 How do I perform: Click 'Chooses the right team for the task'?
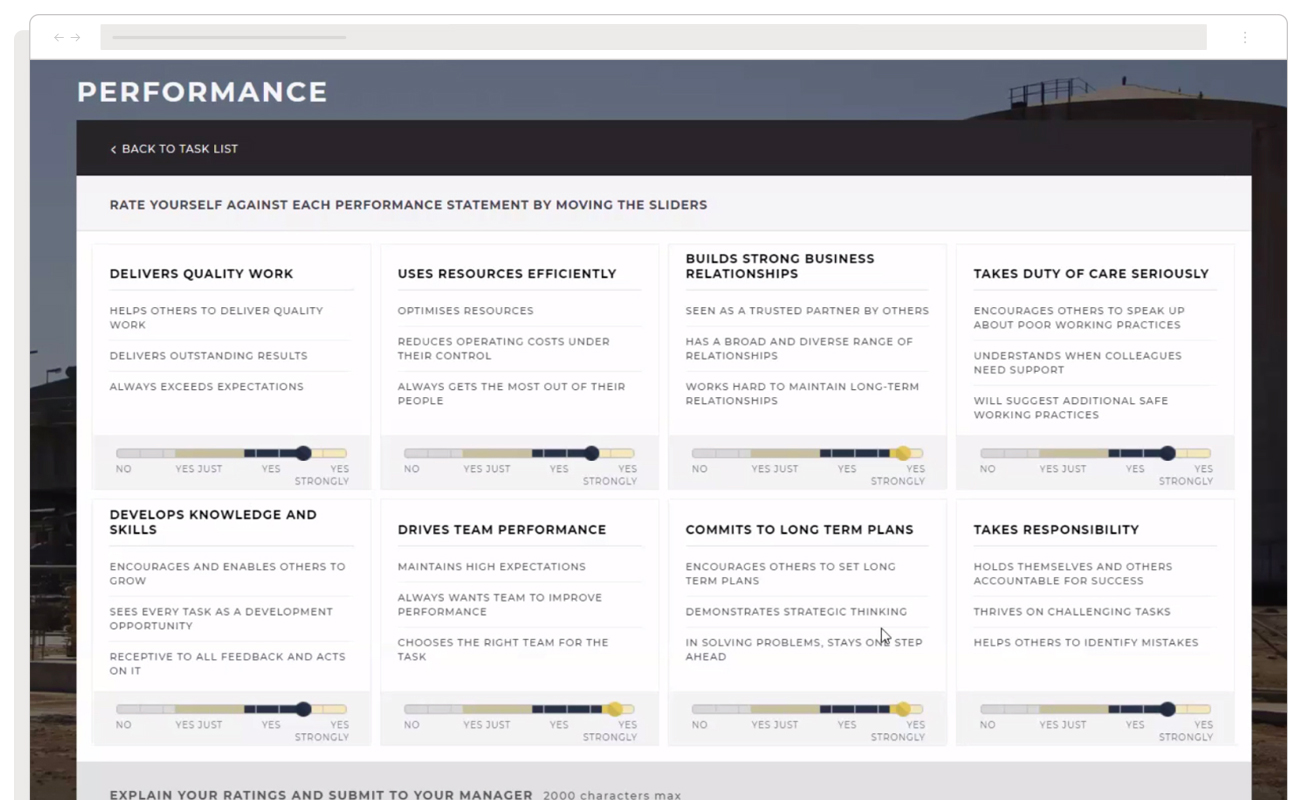point(503,650)
